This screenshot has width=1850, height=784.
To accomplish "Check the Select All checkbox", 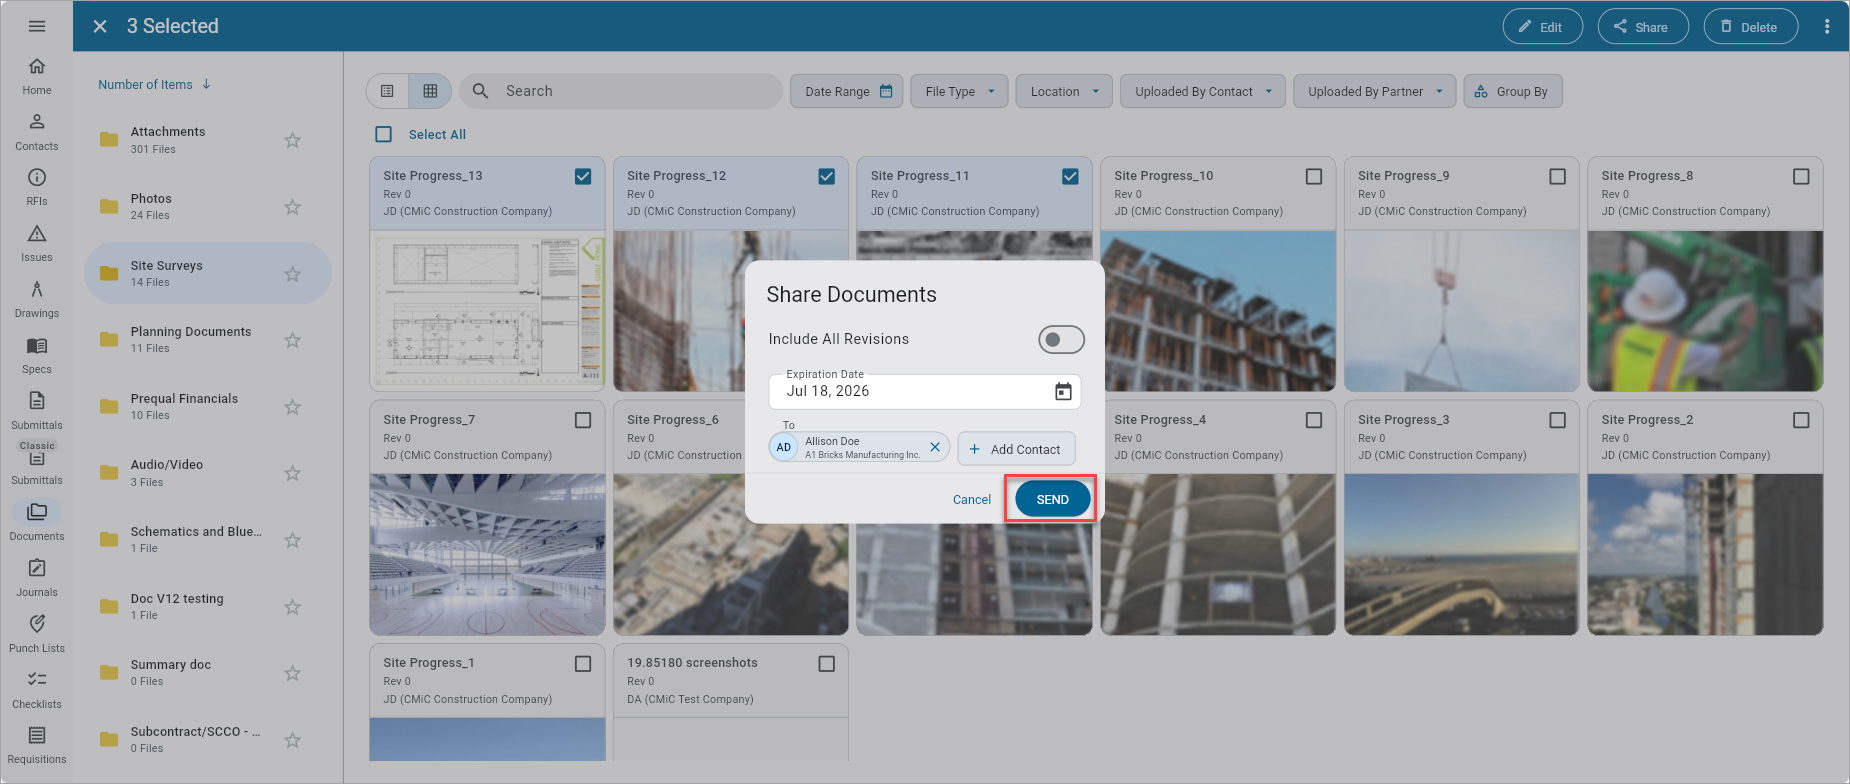I will [384, 134].
